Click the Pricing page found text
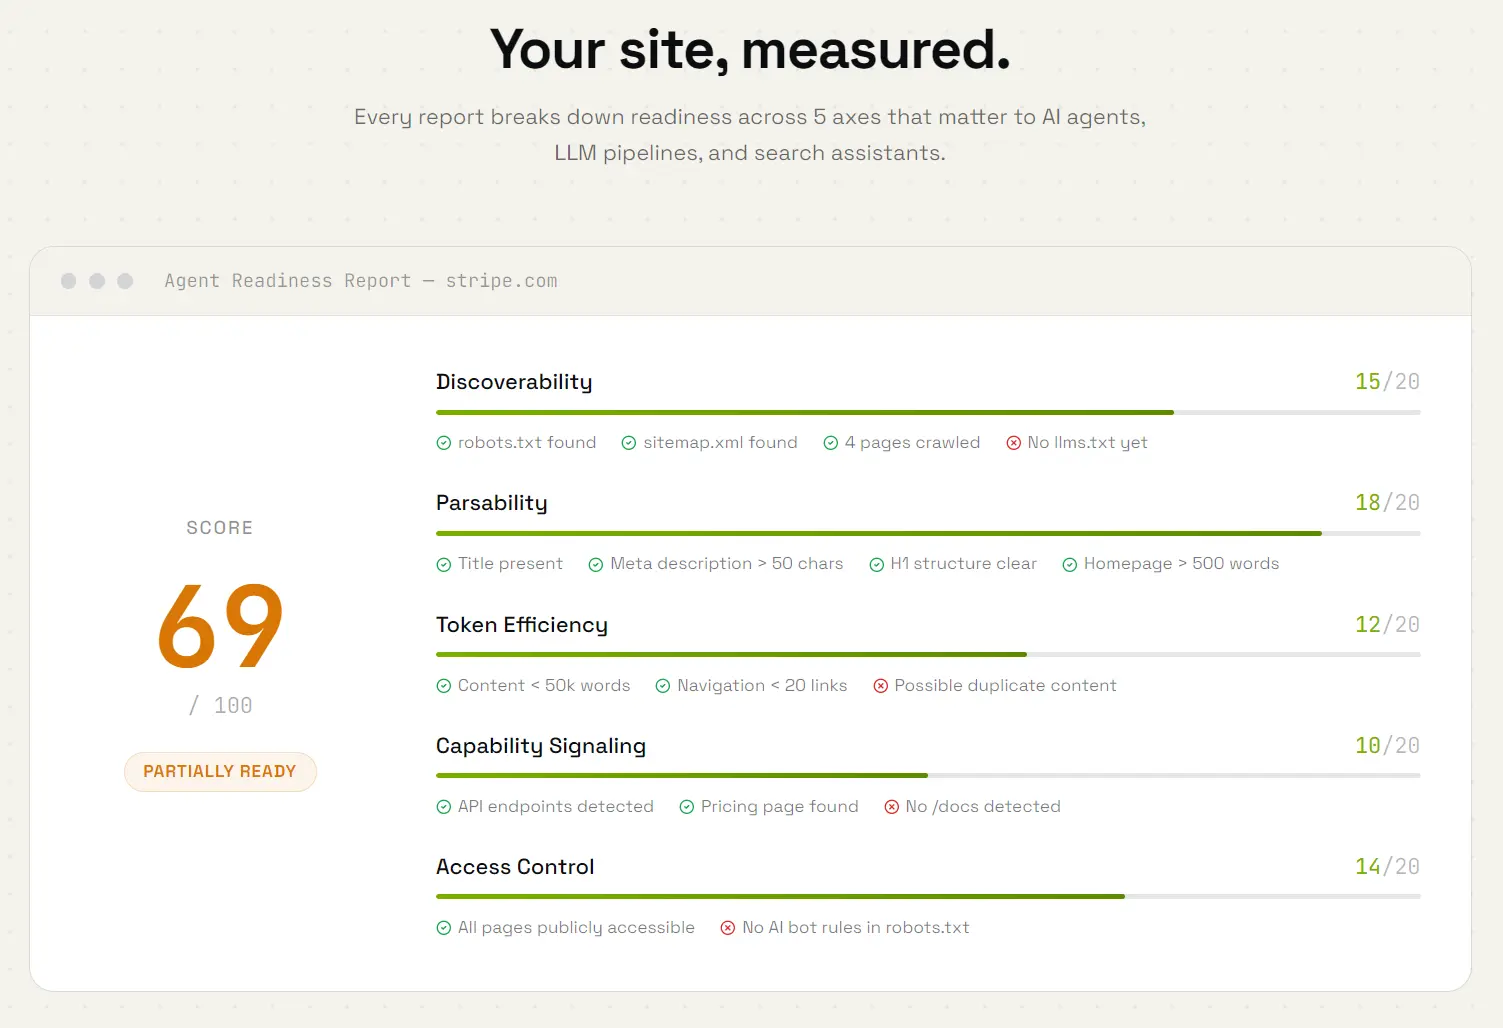This screenshot has width=1503, height=1028. pos(780,807)
